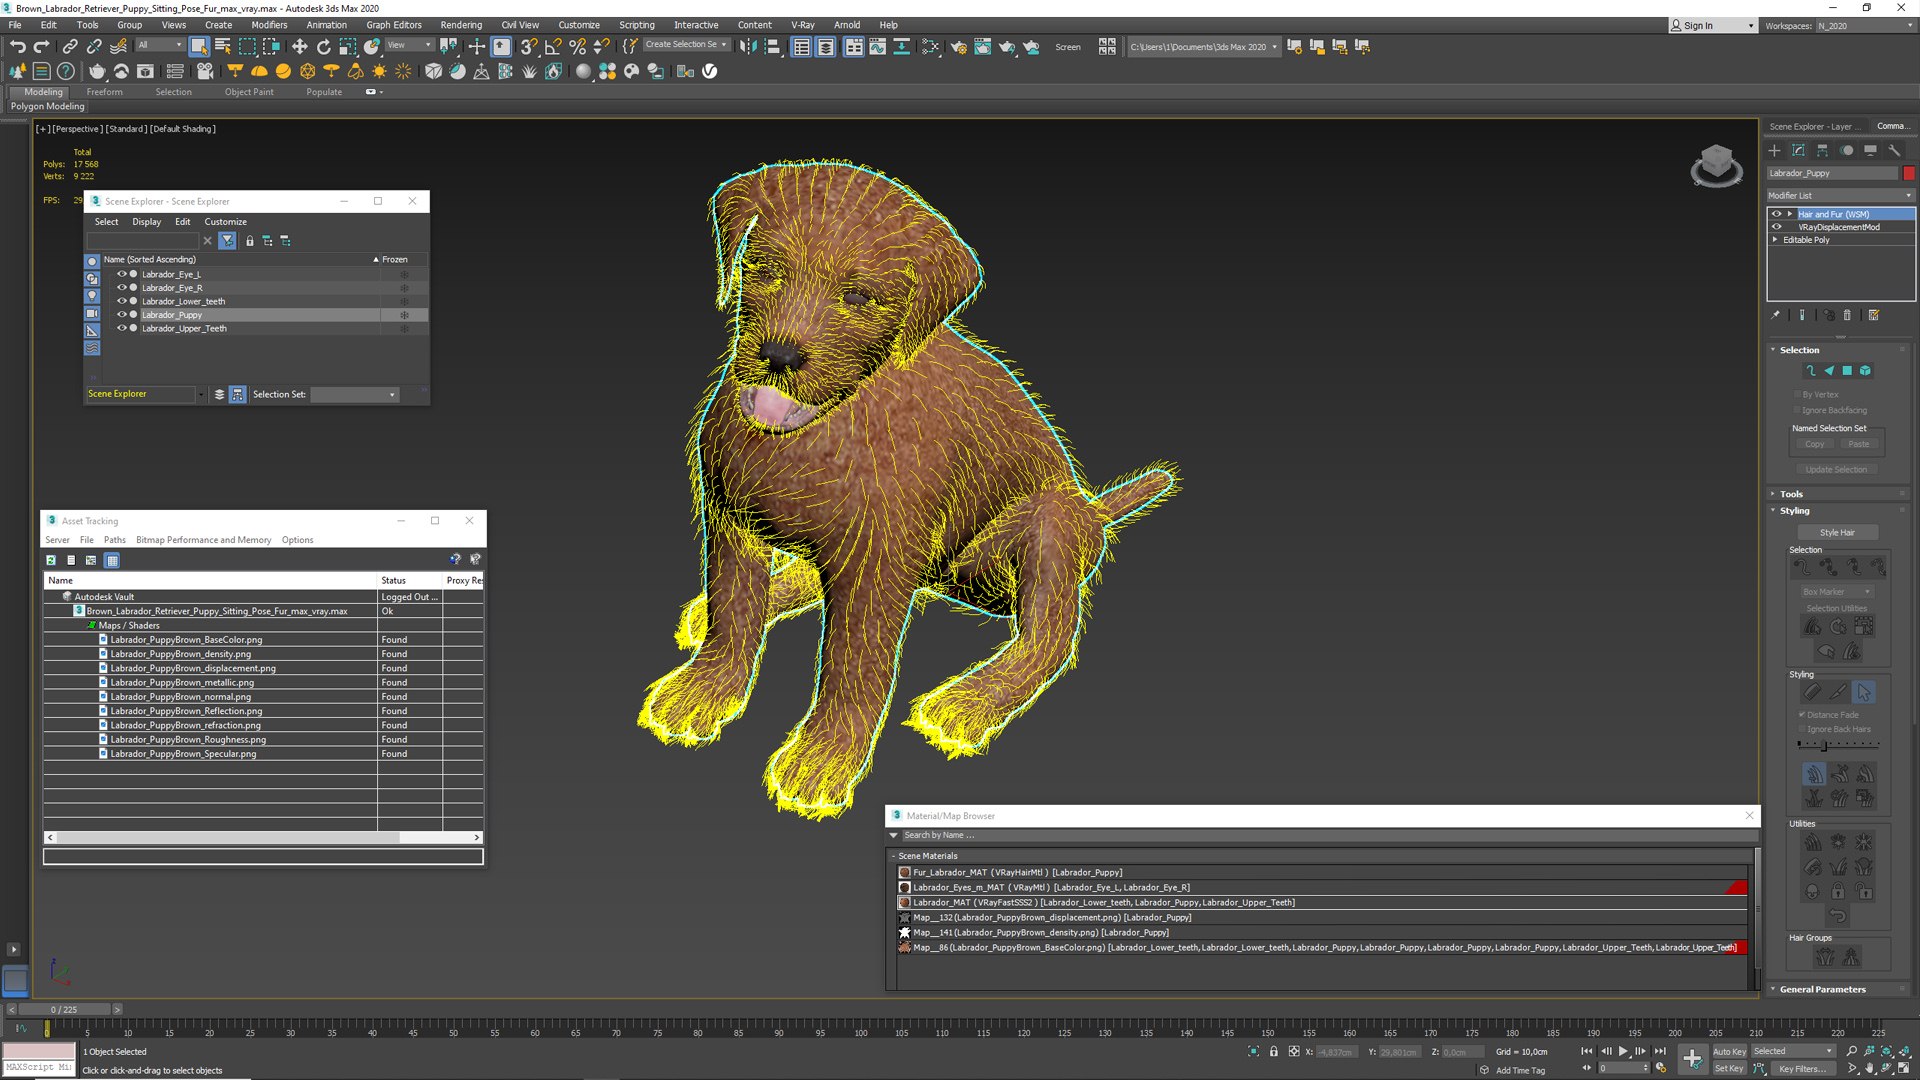This screenshot has width=1920, height=1080.
Task: Open the Modifier List dropdown
Action: (x=1840, y=196)
